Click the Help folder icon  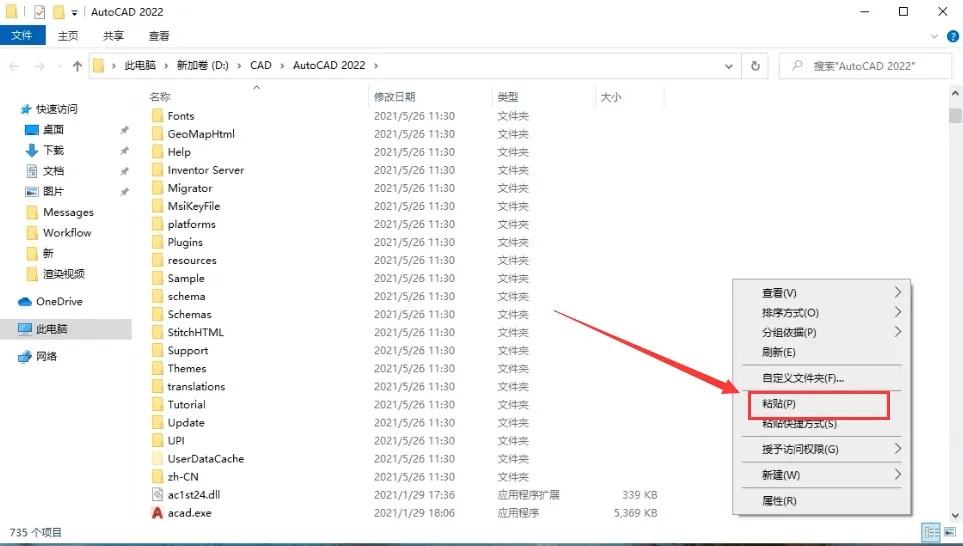pyautogui.click(x=157, y=152)
